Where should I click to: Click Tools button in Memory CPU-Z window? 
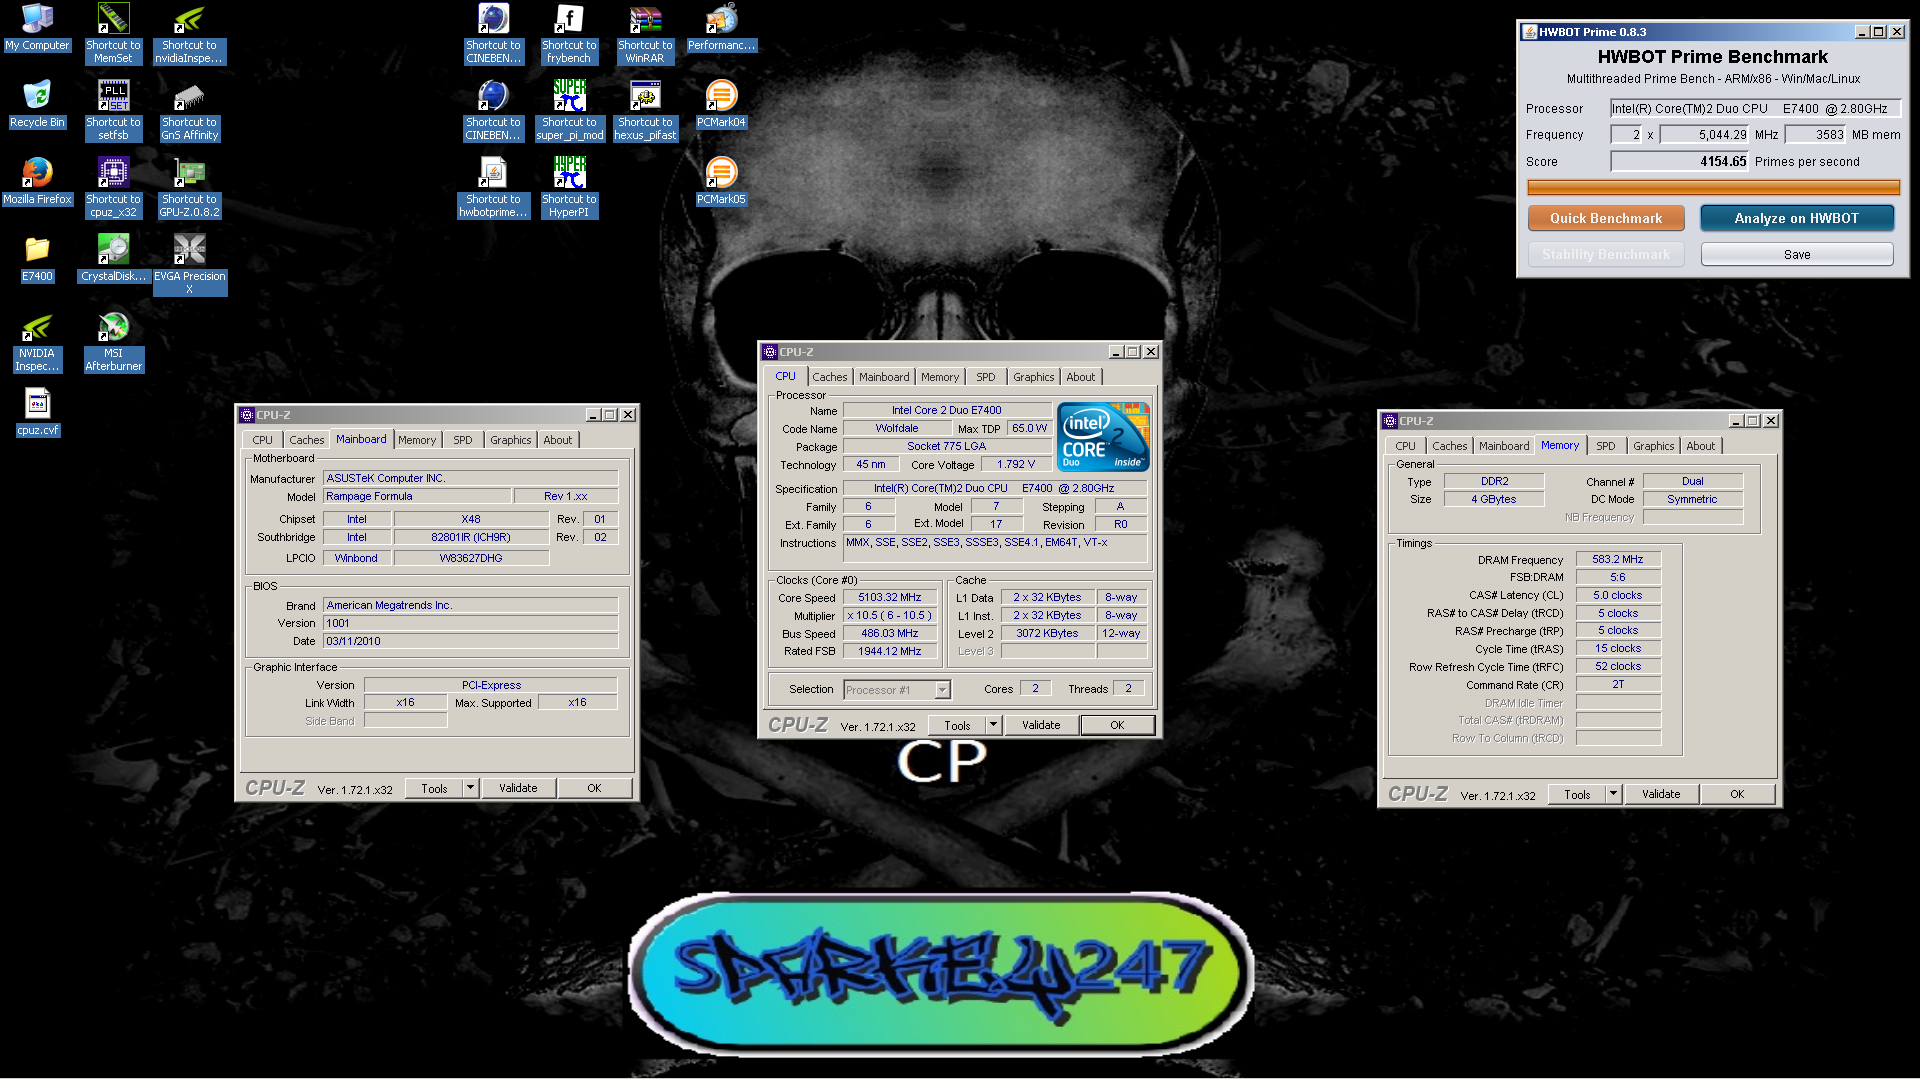click(1577, 794)
